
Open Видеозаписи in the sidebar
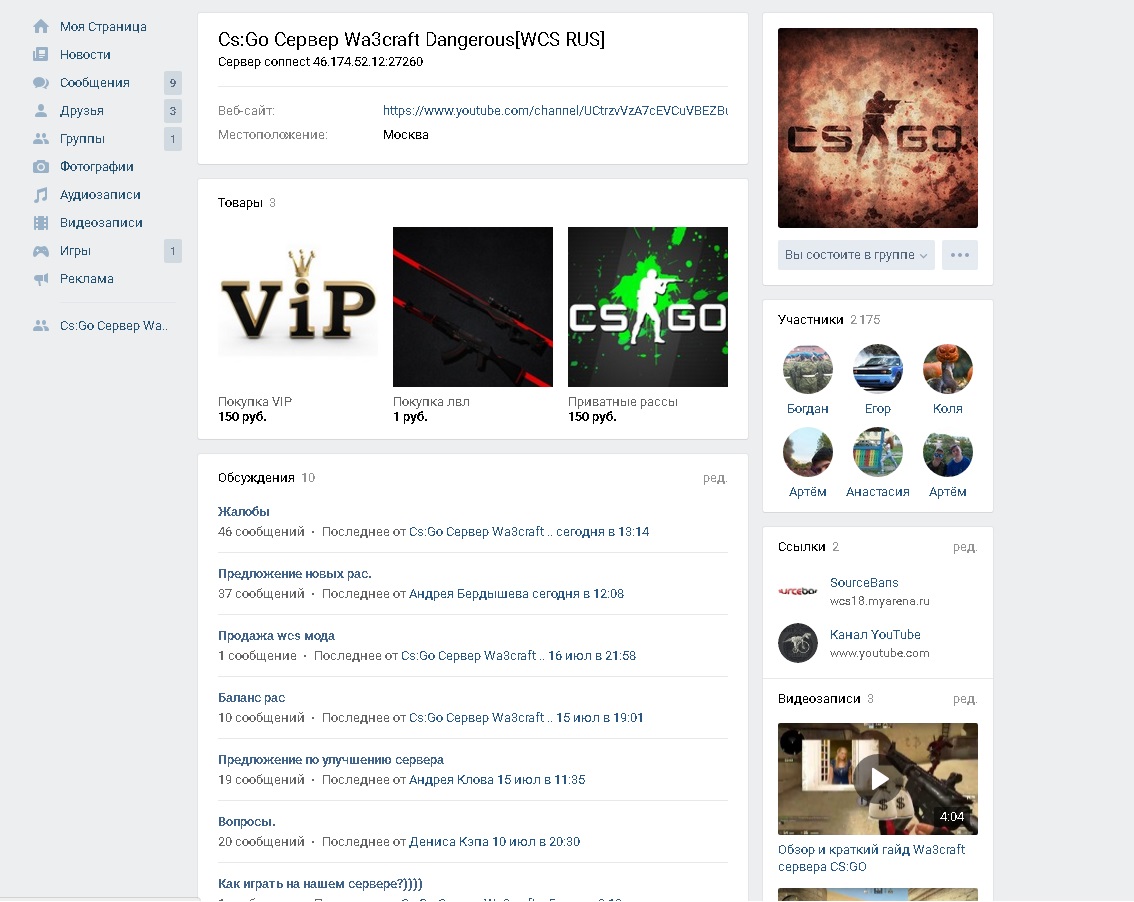[x=101, y=223]
